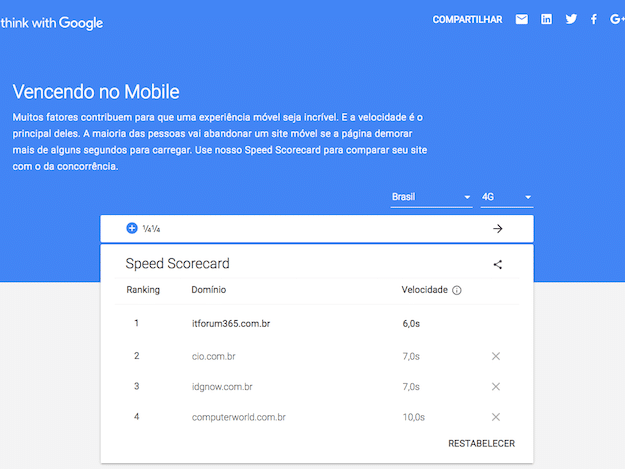Click the Domínio column header
Image resolution: width=625 pixels, height=469 pixels.
coord(208,290)
